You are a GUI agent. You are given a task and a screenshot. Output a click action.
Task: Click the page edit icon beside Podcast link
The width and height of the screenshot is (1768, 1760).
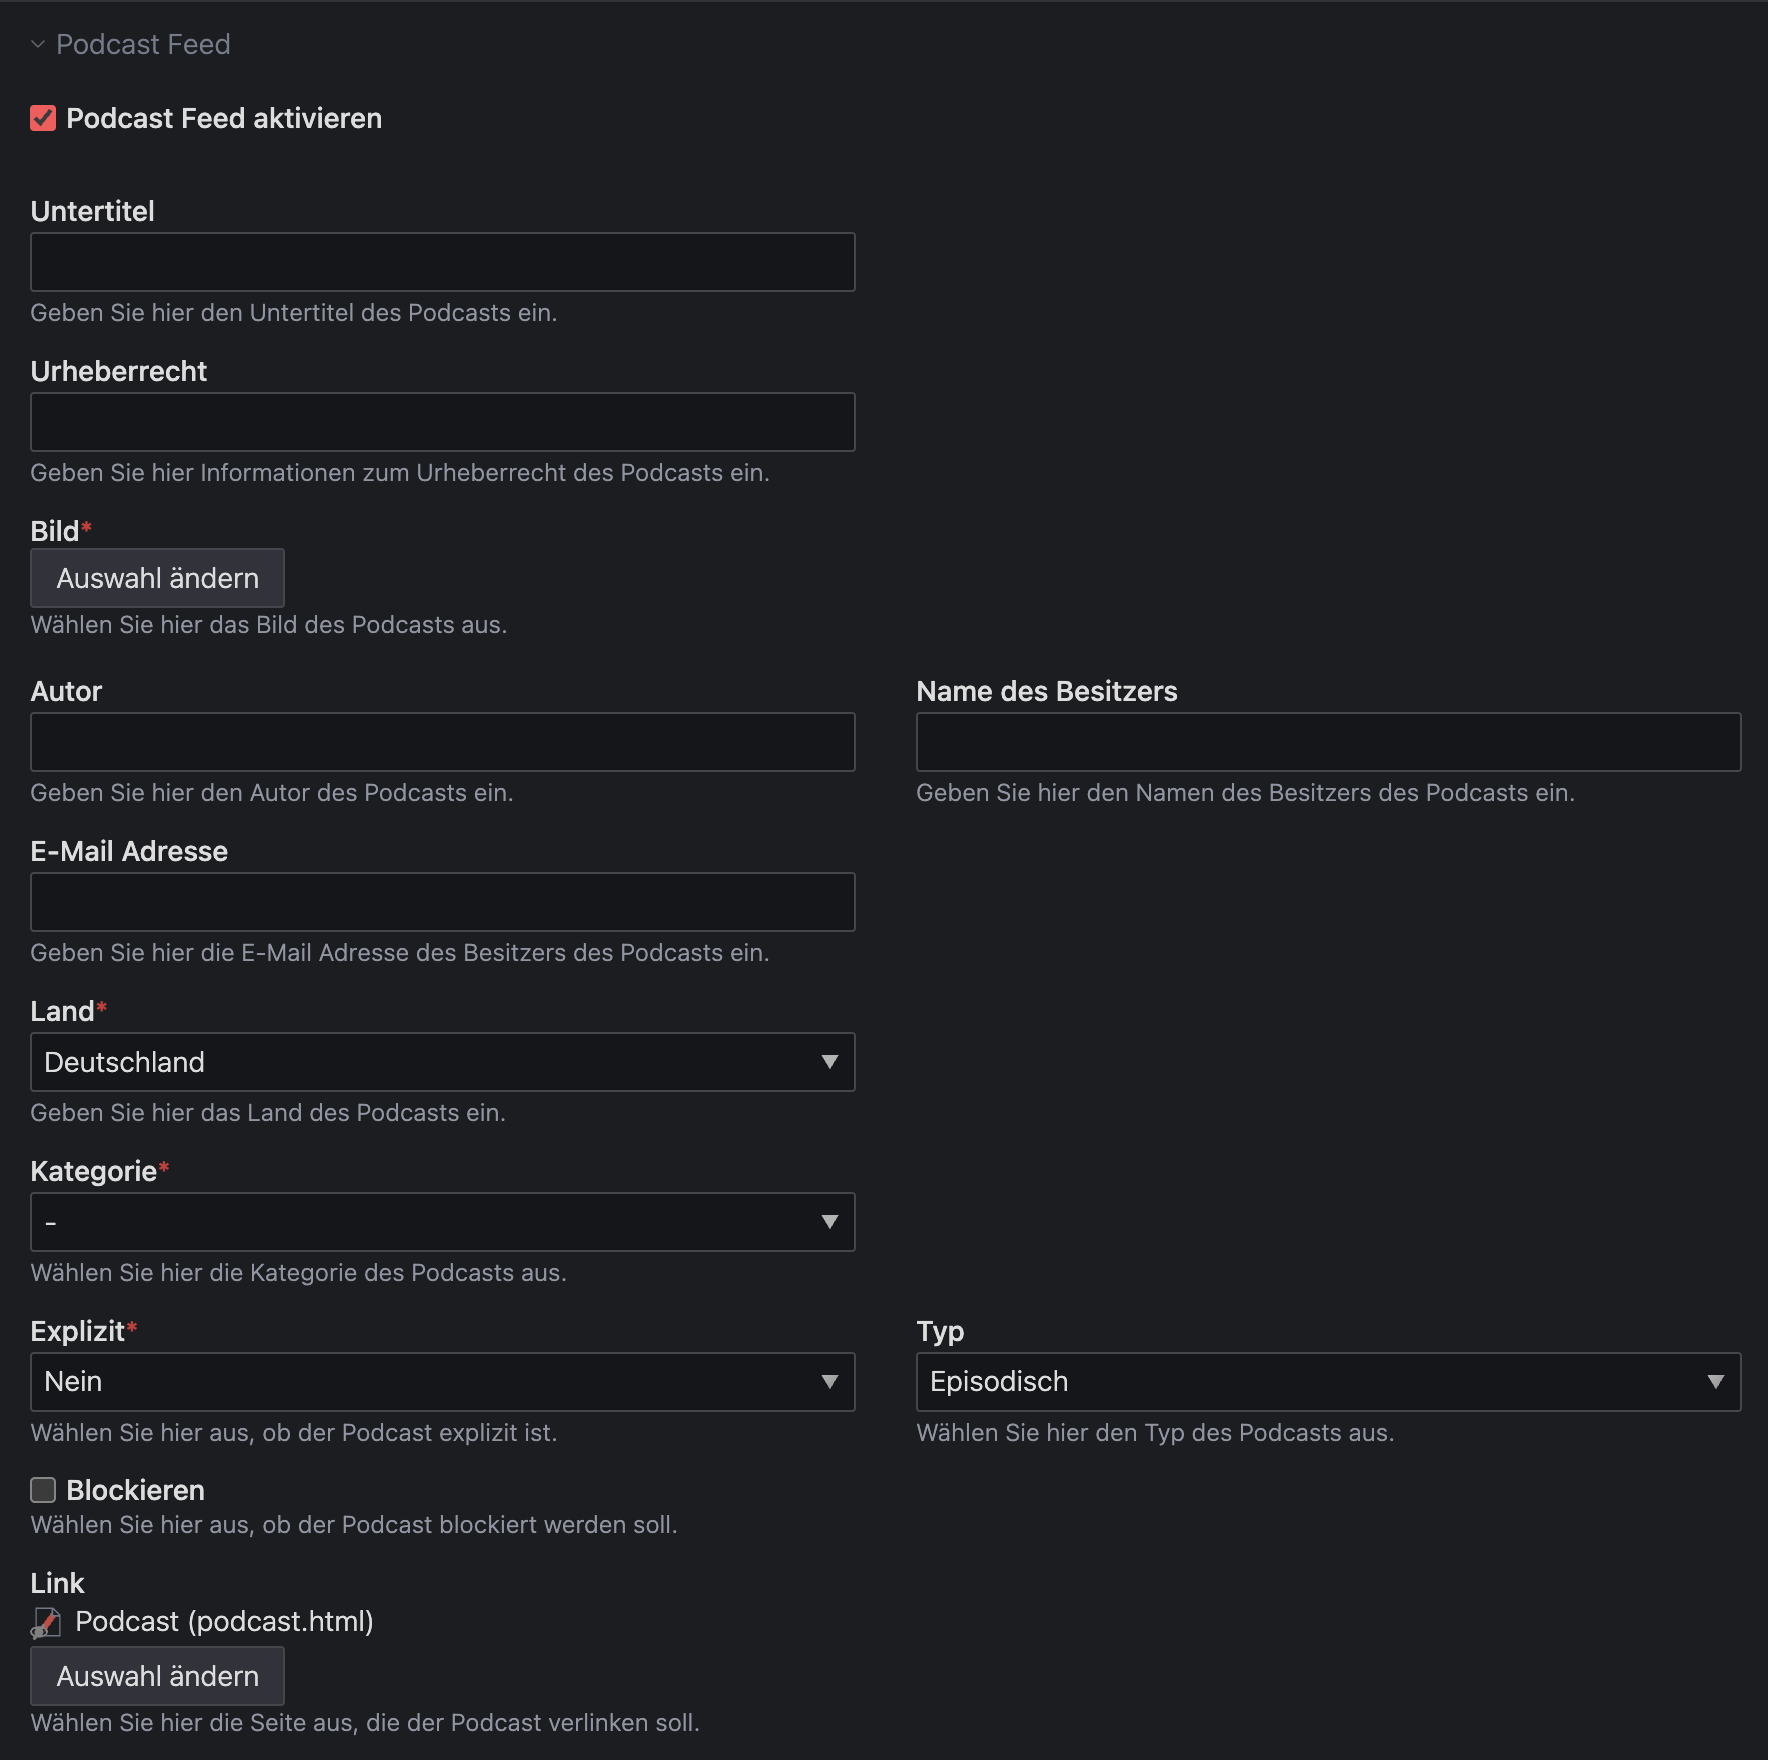46,1622
